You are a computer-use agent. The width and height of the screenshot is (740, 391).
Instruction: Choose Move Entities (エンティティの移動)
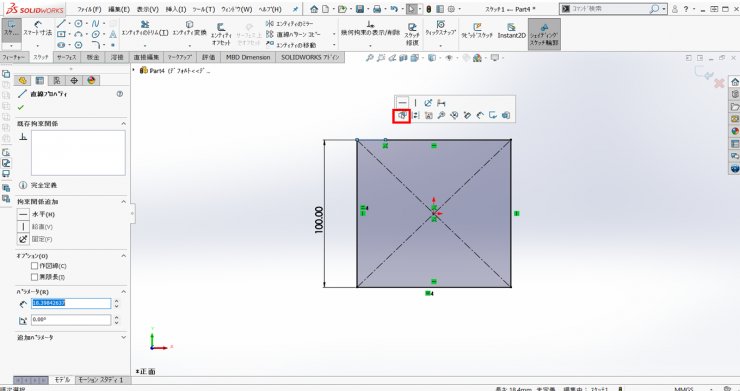[x=291, y=45]
